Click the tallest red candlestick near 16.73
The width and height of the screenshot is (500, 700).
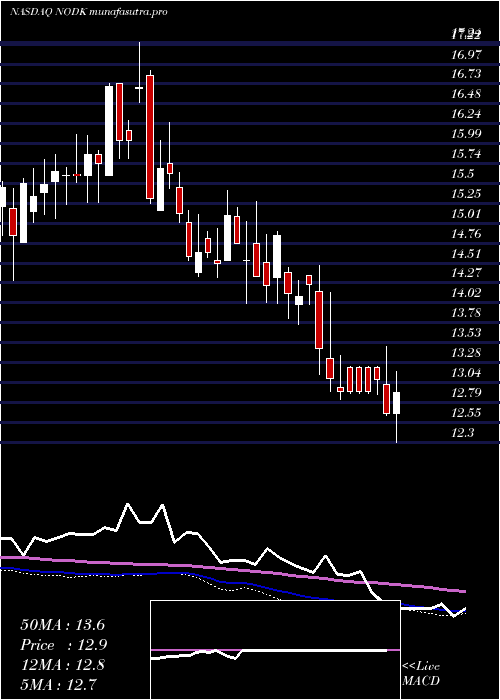150,137
